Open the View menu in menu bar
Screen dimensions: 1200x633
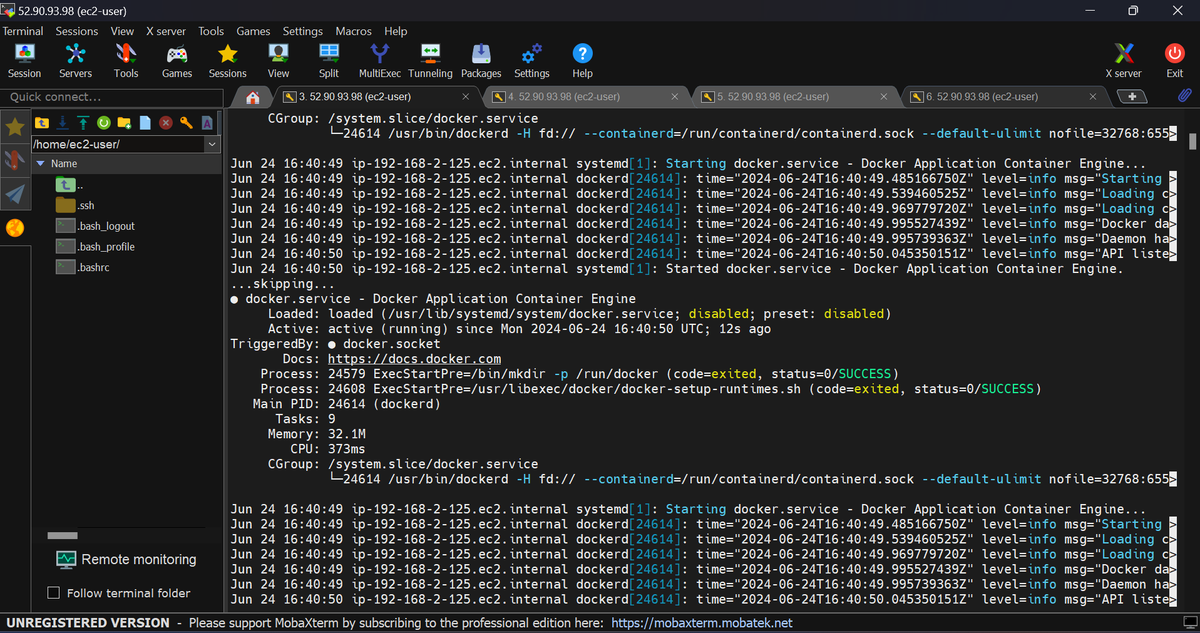coord(122,31)
